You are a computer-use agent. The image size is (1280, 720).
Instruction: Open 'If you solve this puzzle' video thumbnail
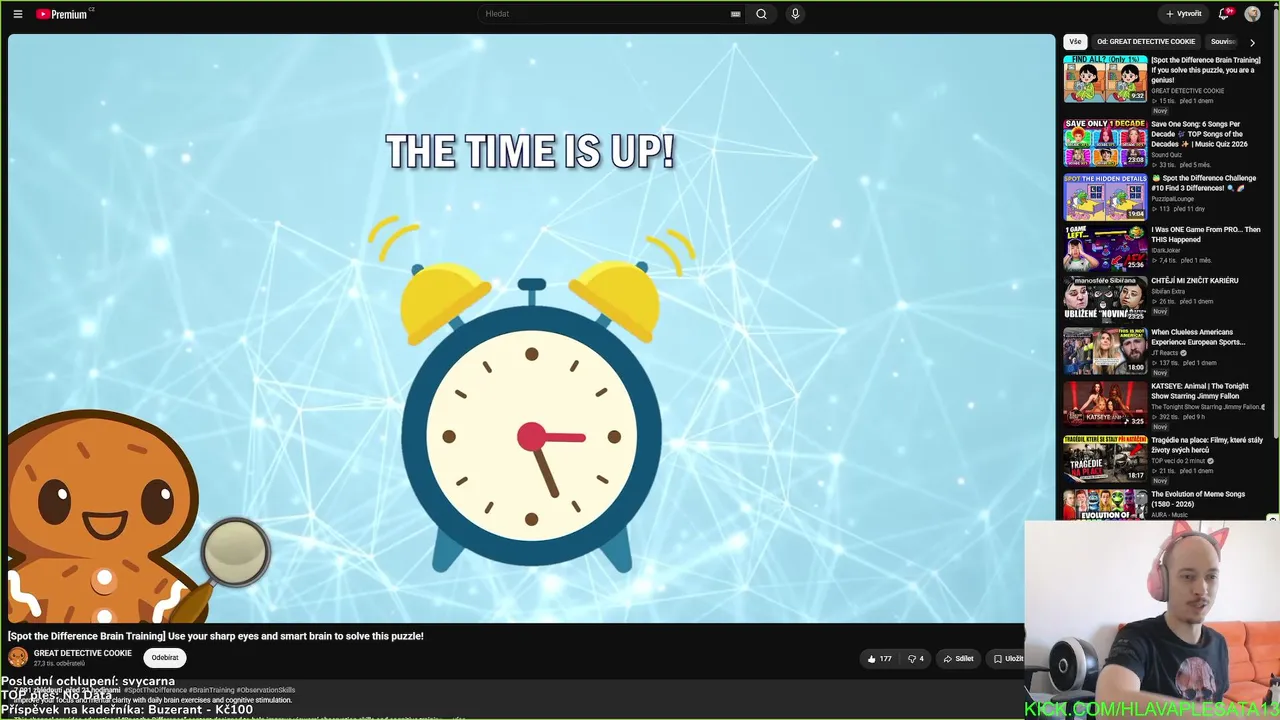pos(1105,79)
